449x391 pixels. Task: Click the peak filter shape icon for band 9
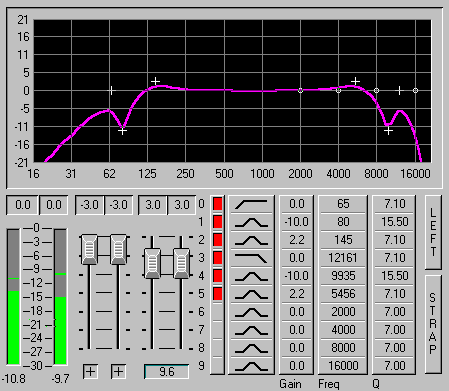[251, 366]
